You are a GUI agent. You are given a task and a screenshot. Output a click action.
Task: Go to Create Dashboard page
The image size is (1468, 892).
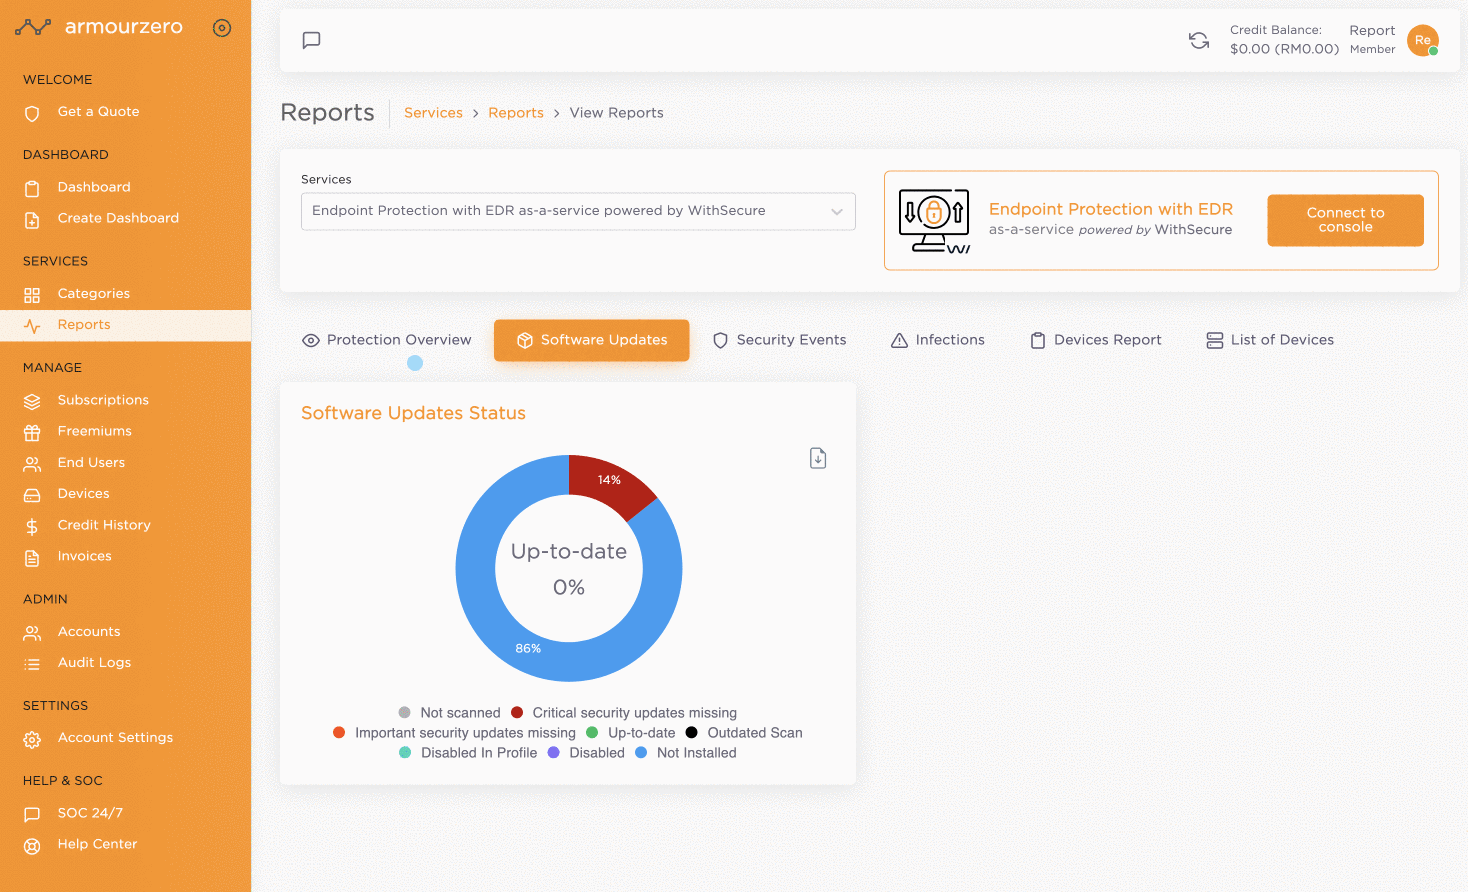click(118, 218)
